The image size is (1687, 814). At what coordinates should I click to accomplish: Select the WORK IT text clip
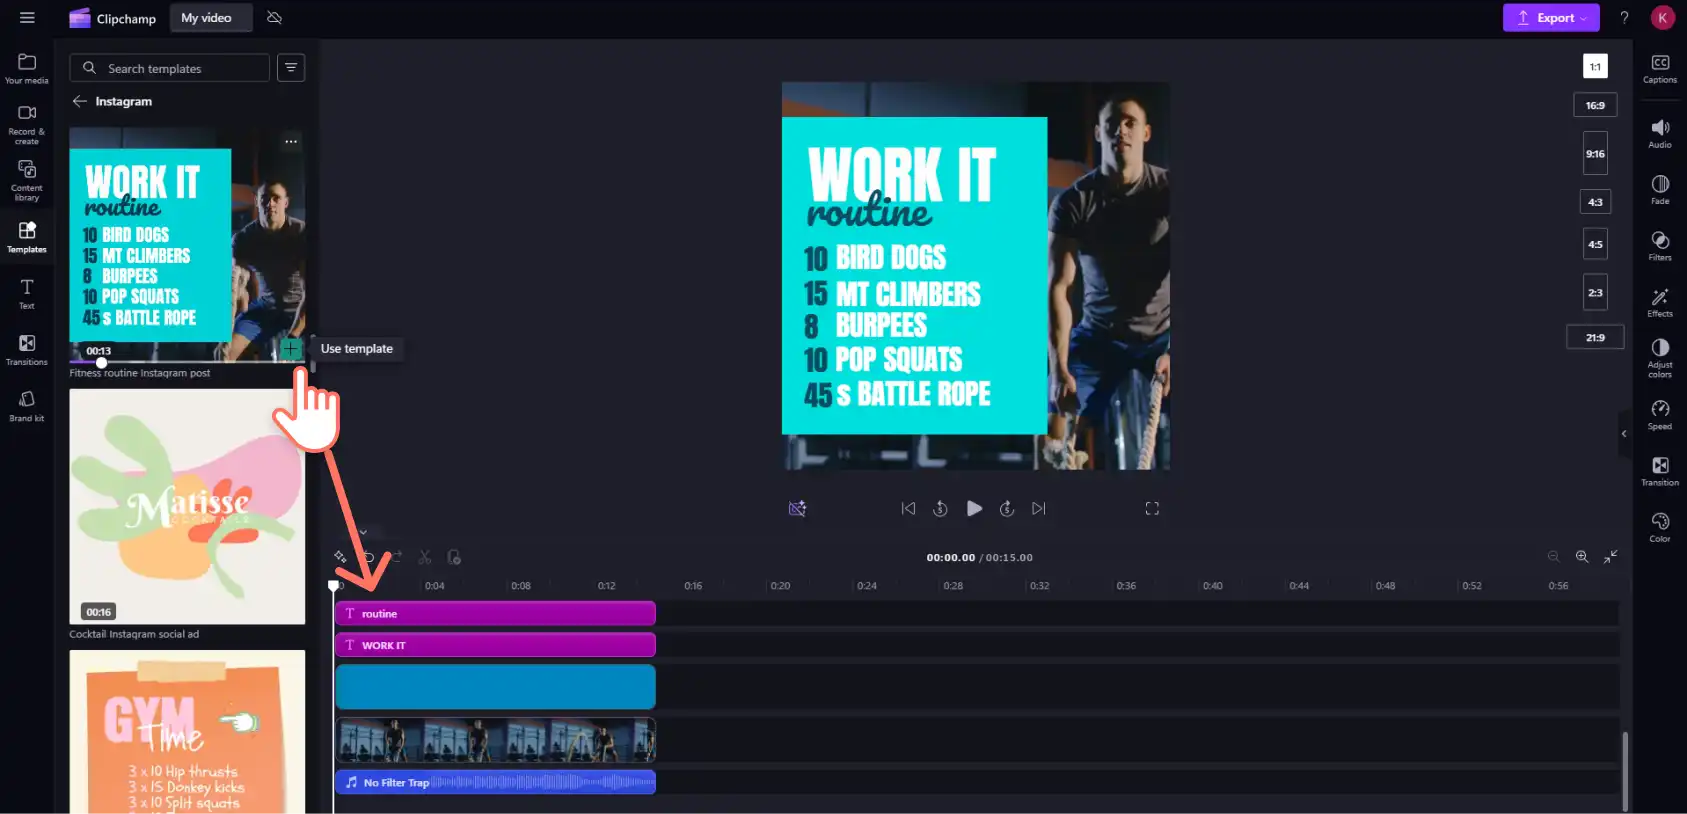495,645
